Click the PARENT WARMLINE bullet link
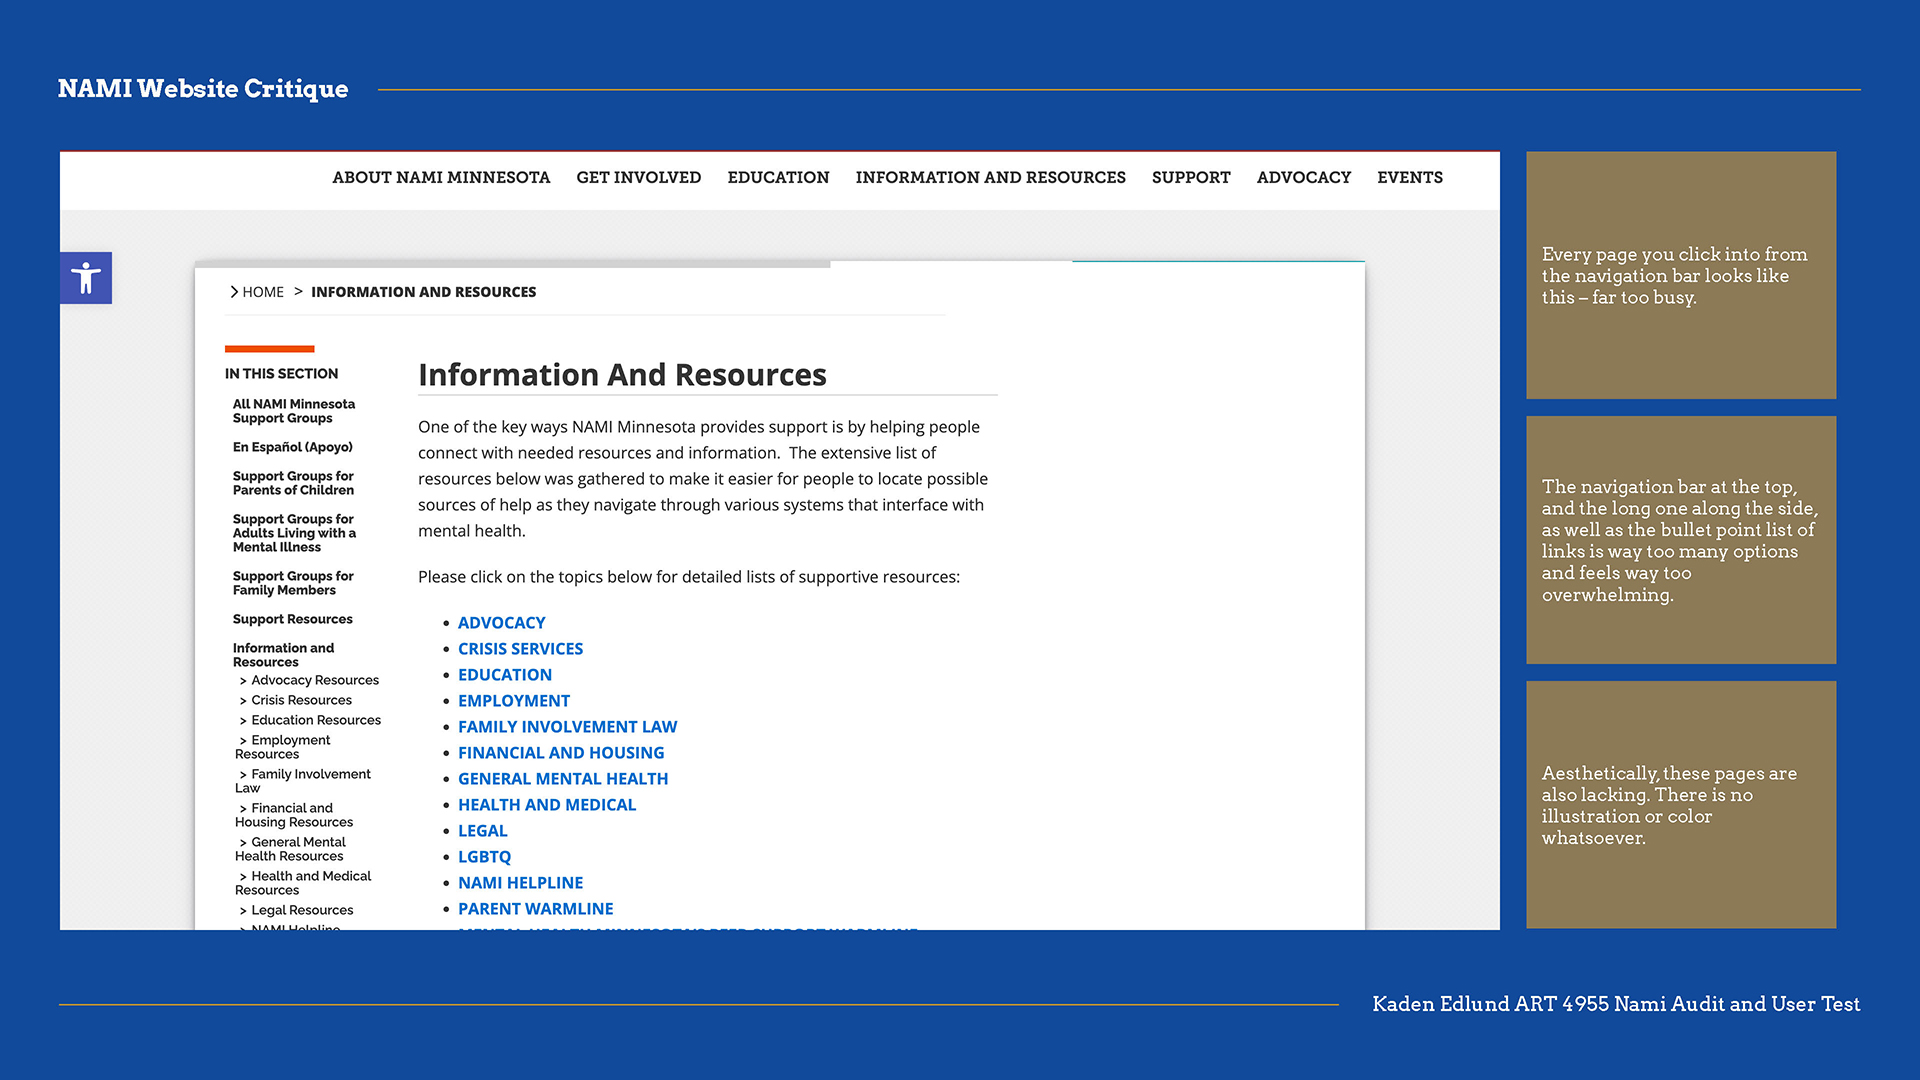The height and width of the screenshot is (1080, 1920). click(x=535, y=909)
